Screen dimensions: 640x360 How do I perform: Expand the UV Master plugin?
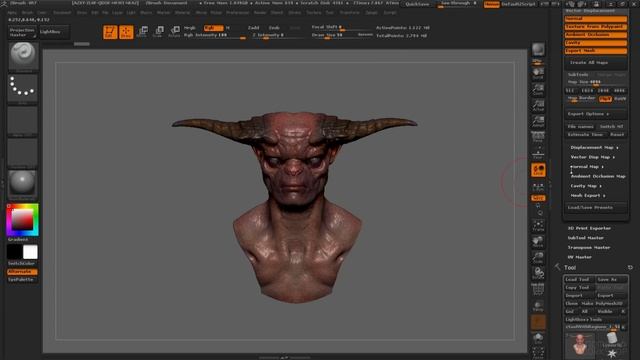tap(580, 257)
